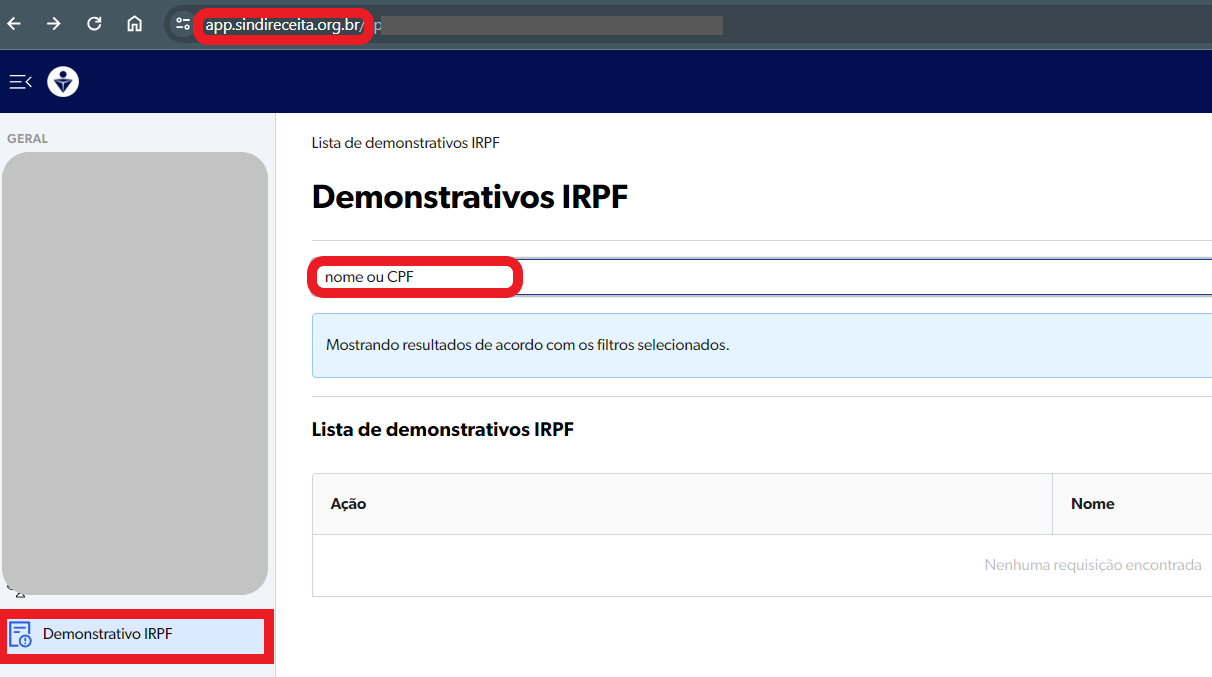1212x677 pixels.
Task: Click the 'Demonstrativos IRPF' page heading
Action: [x=470, y=197]
